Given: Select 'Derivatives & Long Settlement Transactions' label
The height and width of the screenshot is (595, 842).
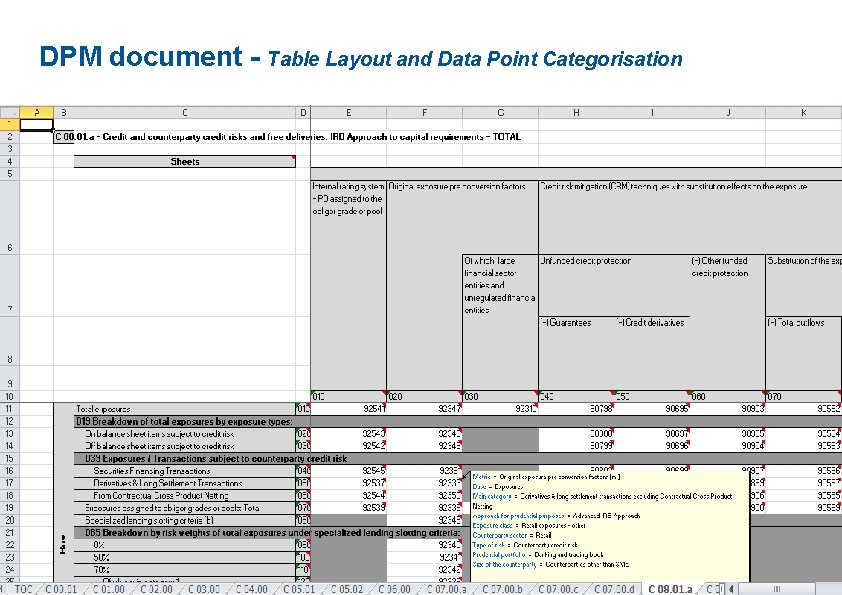Looking at the screenshot, I should tap(185, 483).
